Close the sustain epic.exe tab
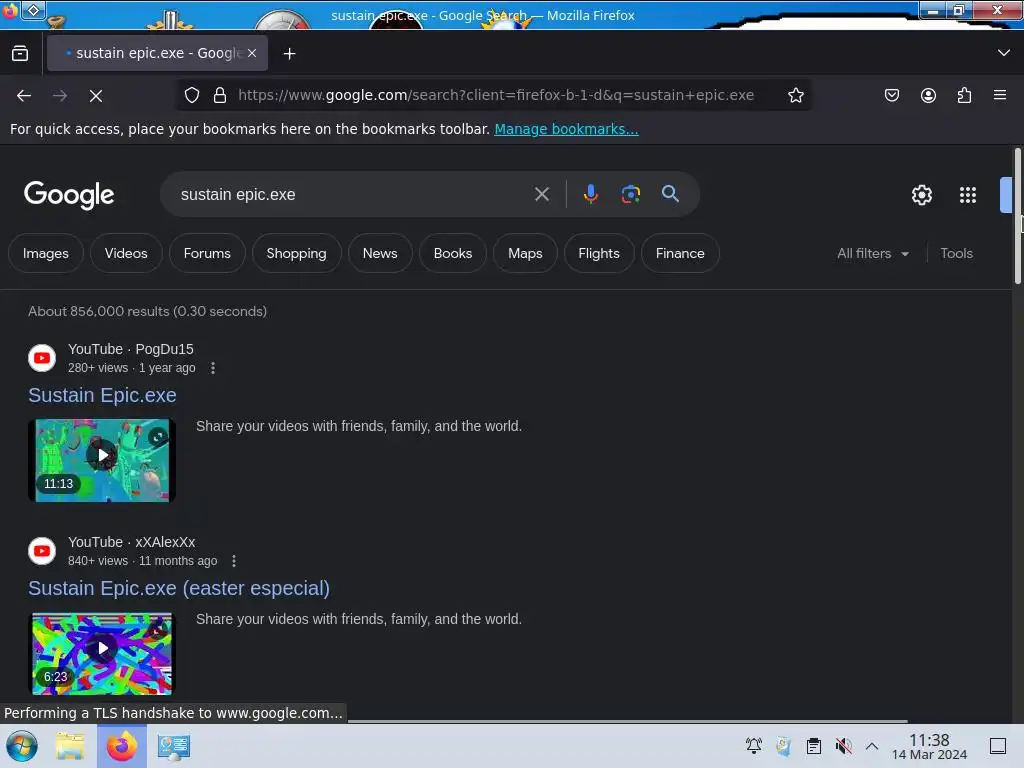Viewport: 1024px width, 768px height. [252, 54]
